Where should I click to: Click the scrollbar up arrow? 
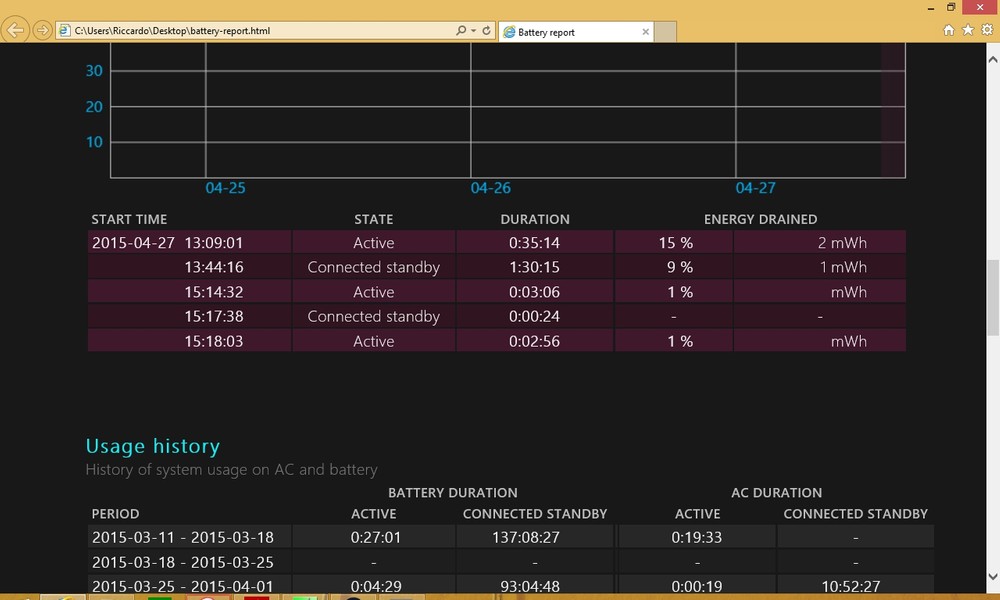(x=992, y=59)
